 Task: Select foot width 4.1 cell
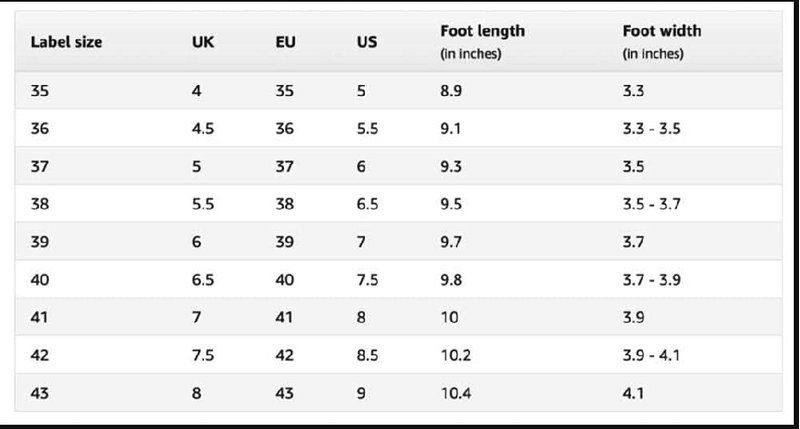[x=633, y=393]
